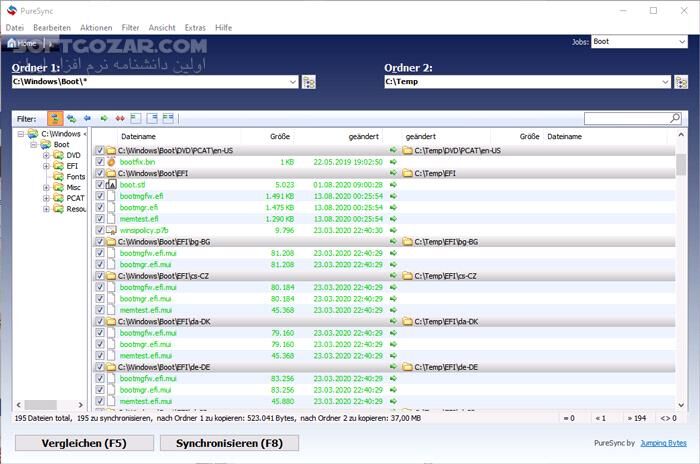Click the two-way green-blue arrows filter icon

pyautogui.click(x=71, y=118)
